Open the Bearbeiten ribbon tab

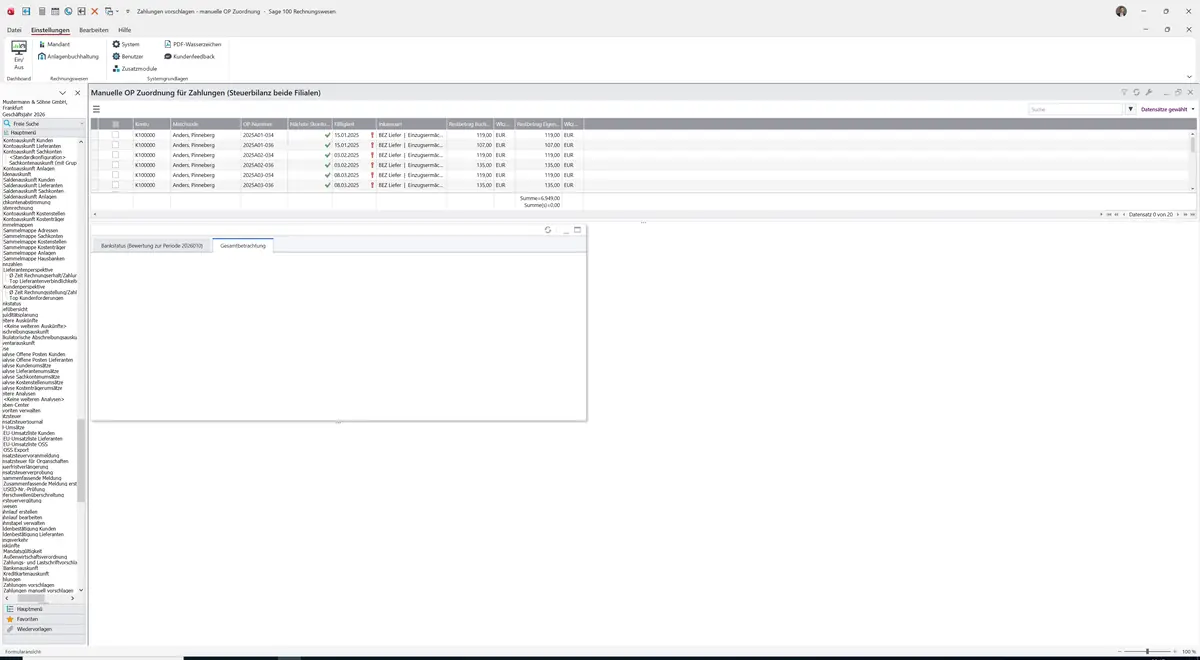(94, 30)
